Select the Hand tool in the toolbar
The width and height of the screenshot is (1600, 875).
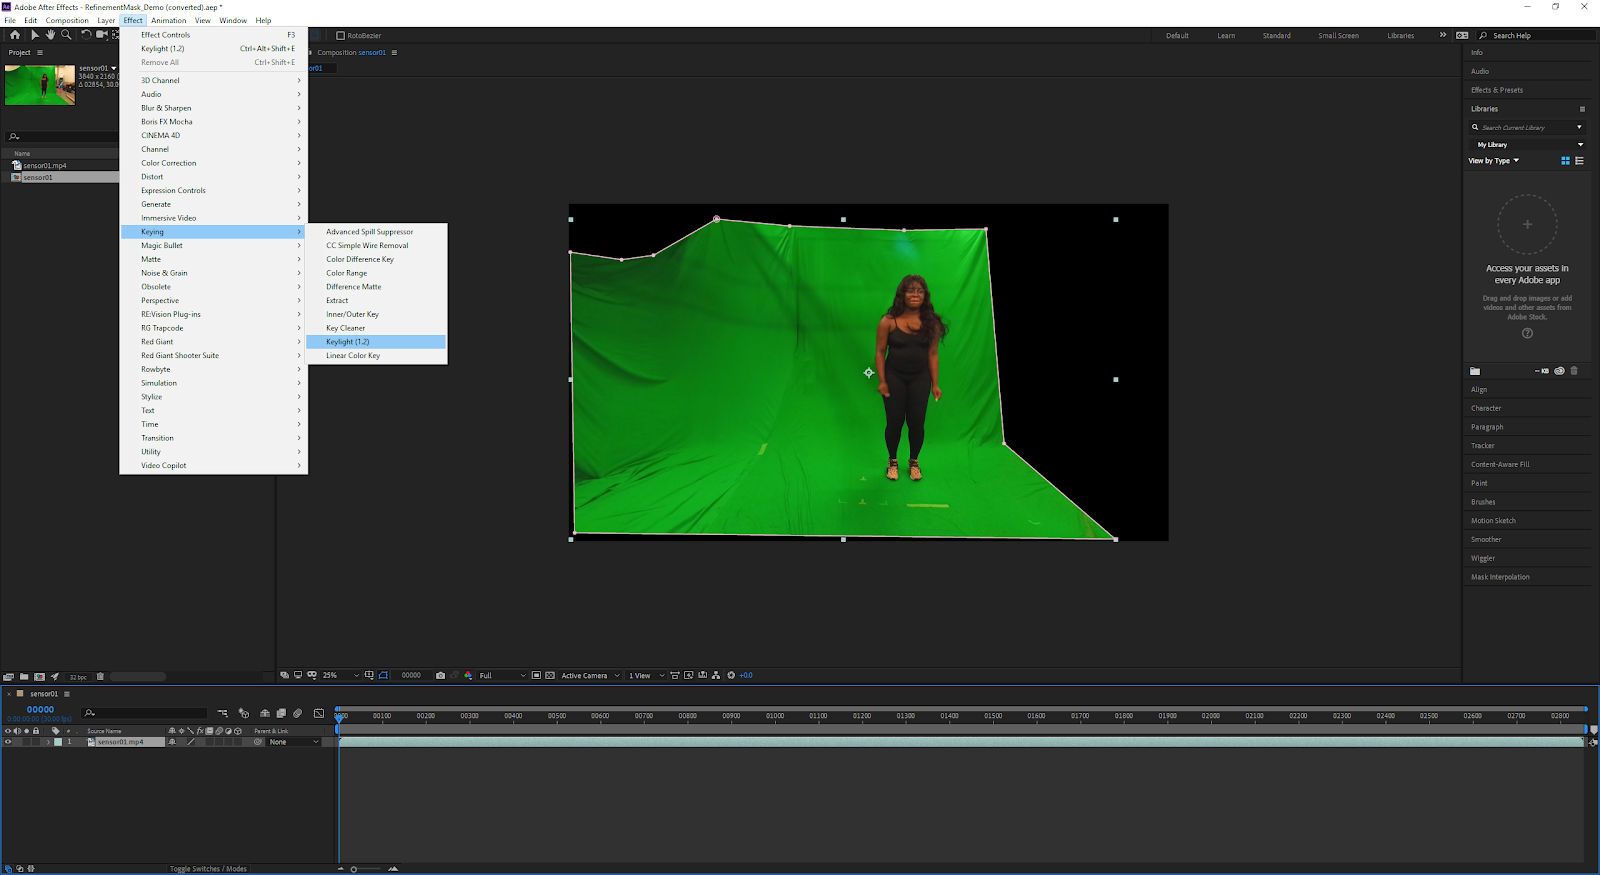pos(50,35)
